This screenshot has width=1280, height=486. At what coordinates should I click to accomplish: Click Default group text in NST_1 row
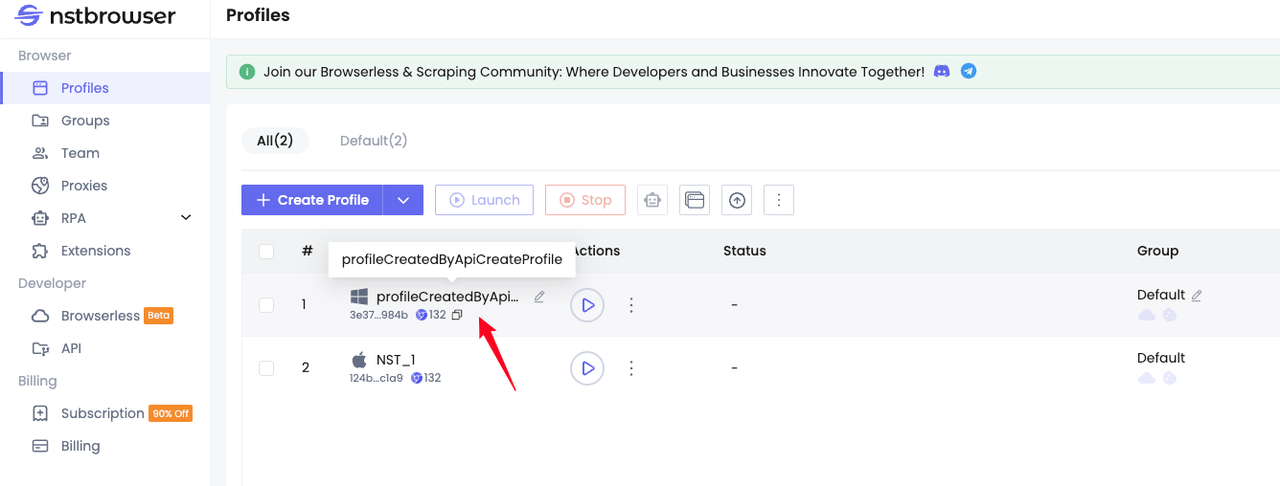[1161, 358]
